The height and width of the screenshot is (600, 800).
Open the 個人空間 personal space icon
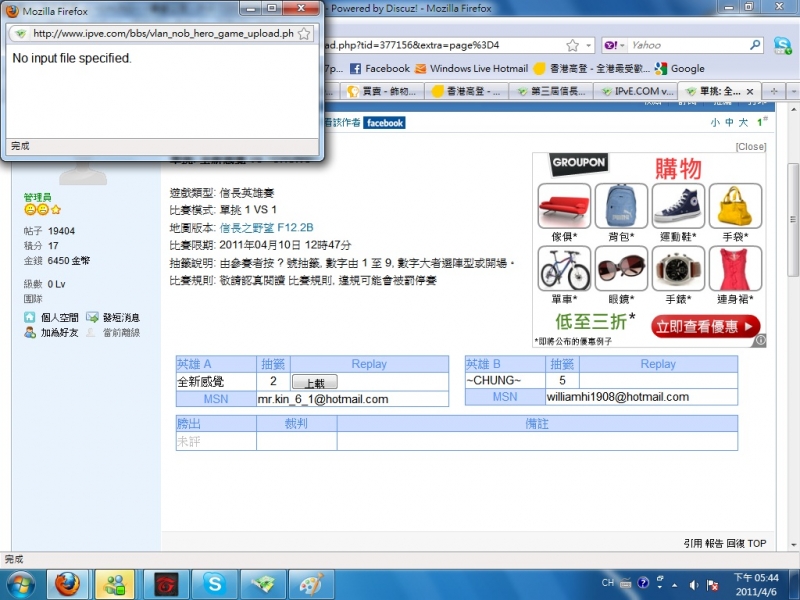tap(31, 316)
